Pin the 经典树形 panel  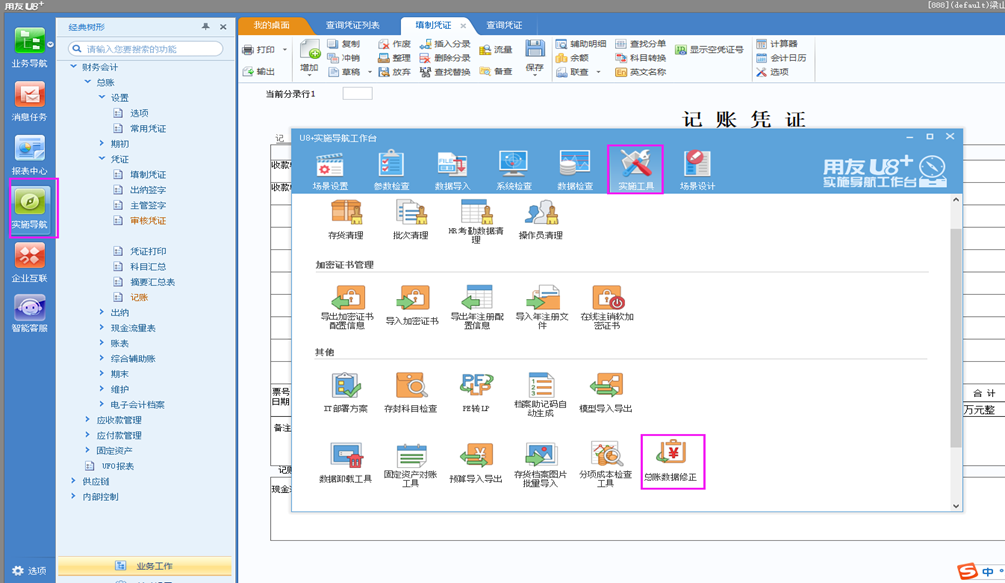206,26
